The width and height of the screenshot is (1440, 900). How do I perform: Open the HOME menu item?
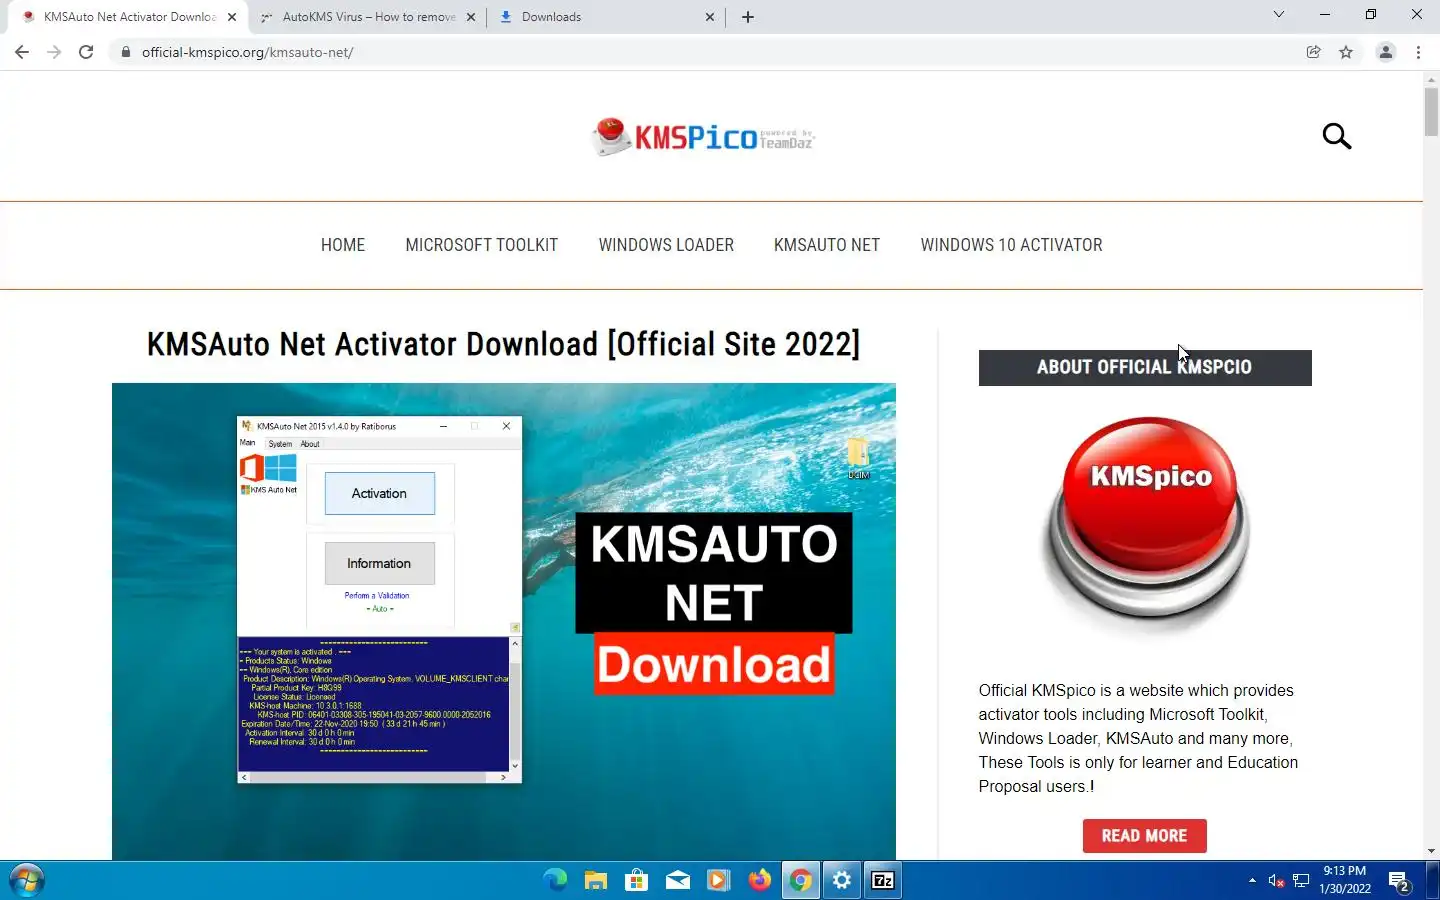tap(343, 245)
